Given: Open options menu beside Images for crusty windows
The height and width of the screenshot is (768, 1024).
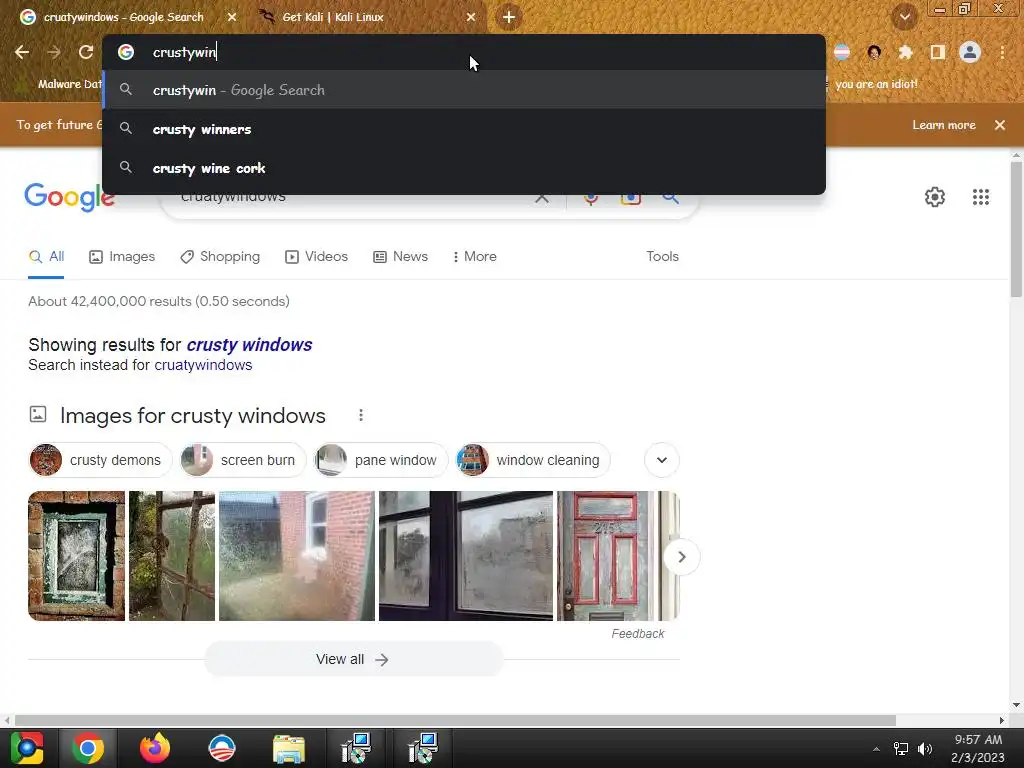Looking at the screenshot, I should pyautogui.click(x=360, y=415).
